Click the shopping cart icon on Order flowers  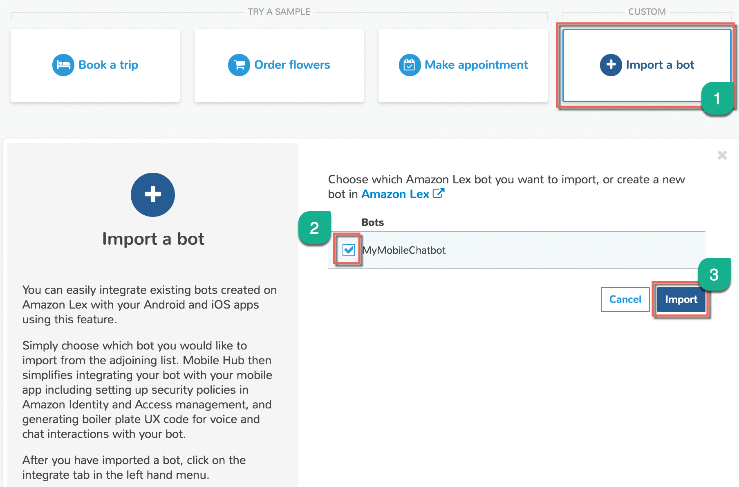[239, 65]
